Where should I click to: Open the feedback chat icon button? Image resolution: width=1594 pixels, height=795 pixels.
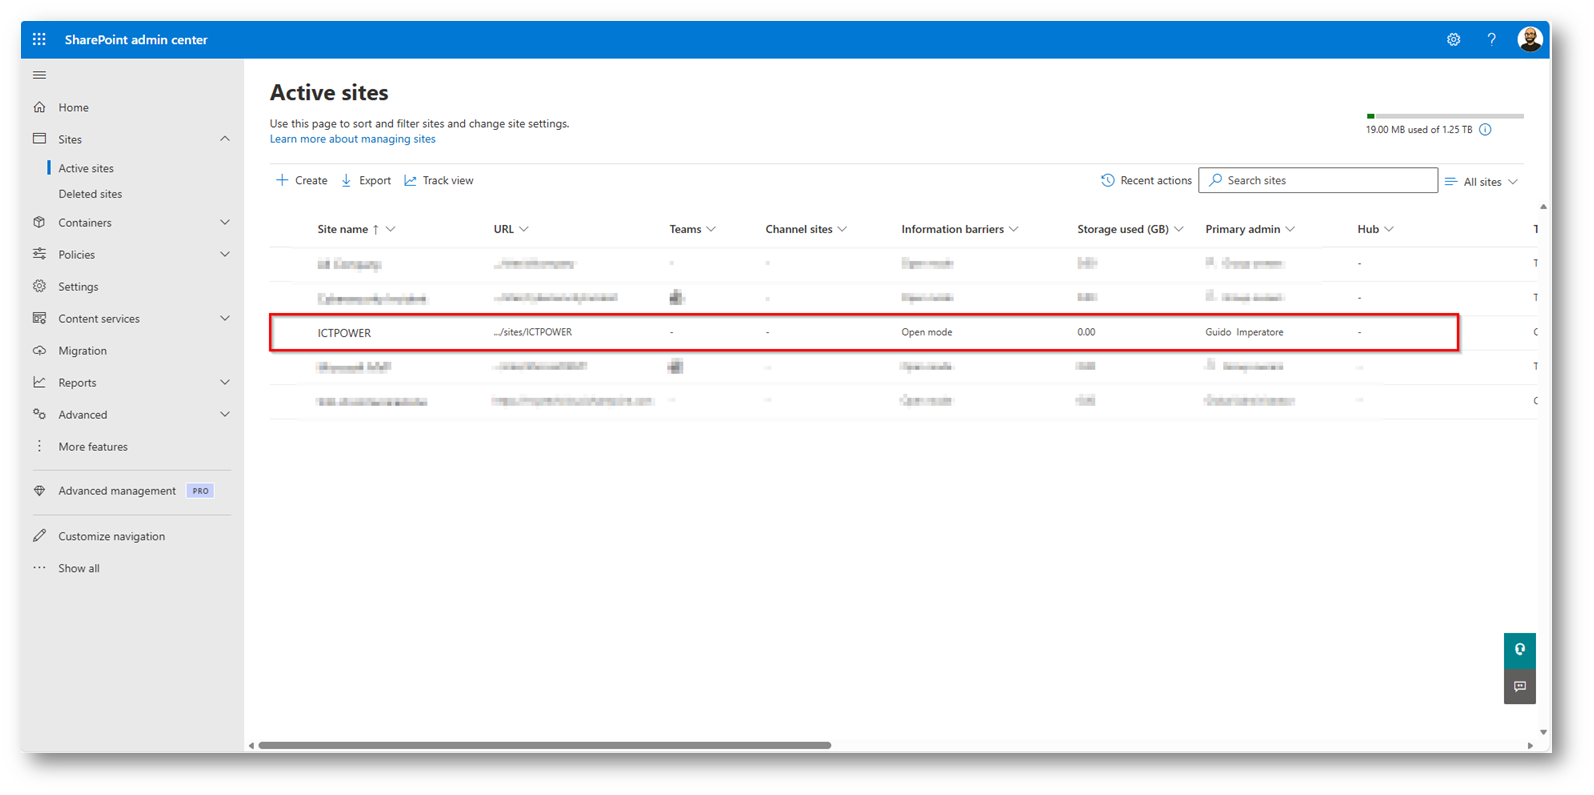pyautogui.click(x=1519, y=687)
